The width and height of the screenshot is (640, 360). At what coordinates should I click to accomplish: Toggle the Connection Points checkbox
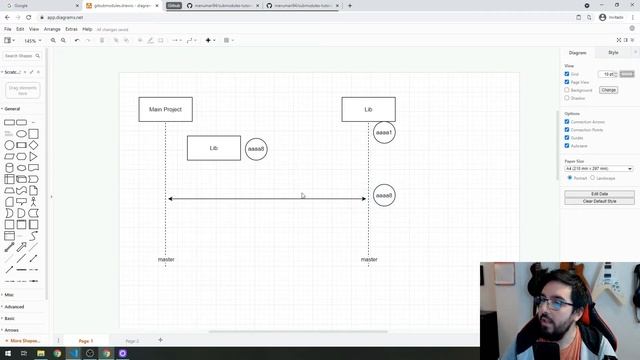567,130
